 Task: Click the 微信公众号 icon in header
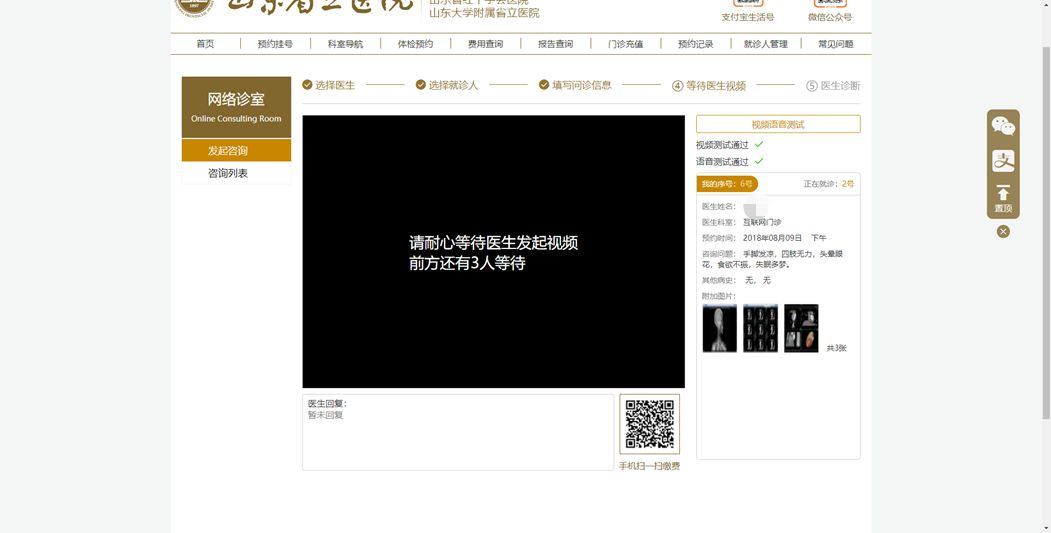(830, 4)
